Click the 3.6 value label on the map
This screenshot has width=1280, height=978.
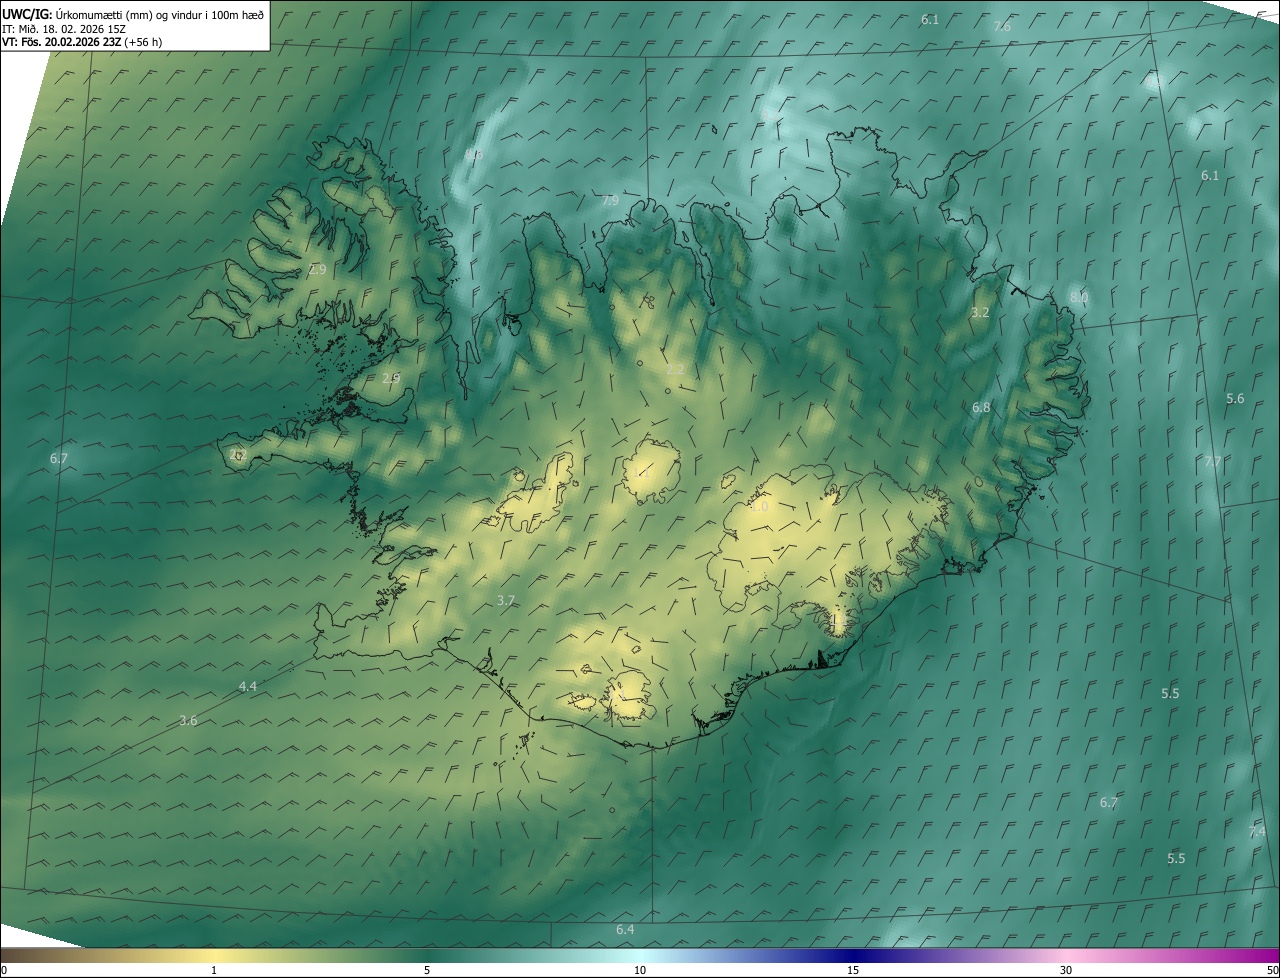pyautogui.click(x=188, y=721)
